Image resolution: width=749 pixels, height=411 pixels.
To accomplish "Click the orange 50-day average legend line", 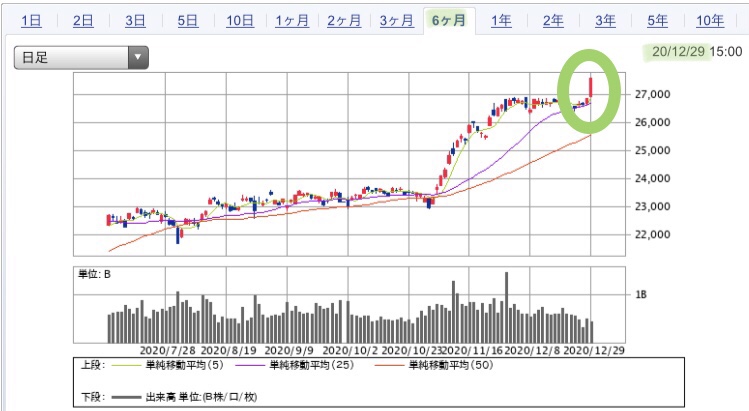I will click(x=389, y=366).
